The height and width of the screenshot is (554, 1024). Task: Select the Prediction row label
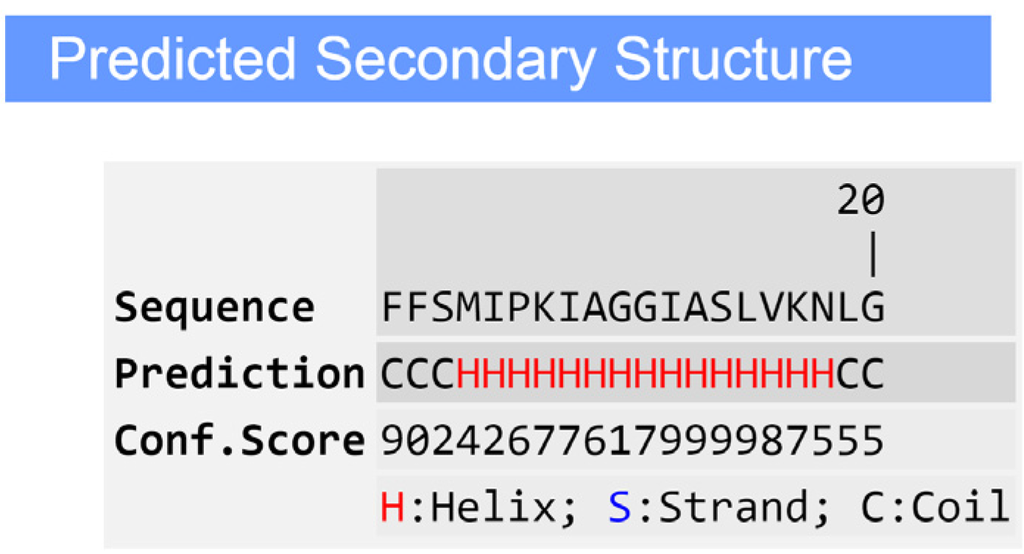pos(239,374)
